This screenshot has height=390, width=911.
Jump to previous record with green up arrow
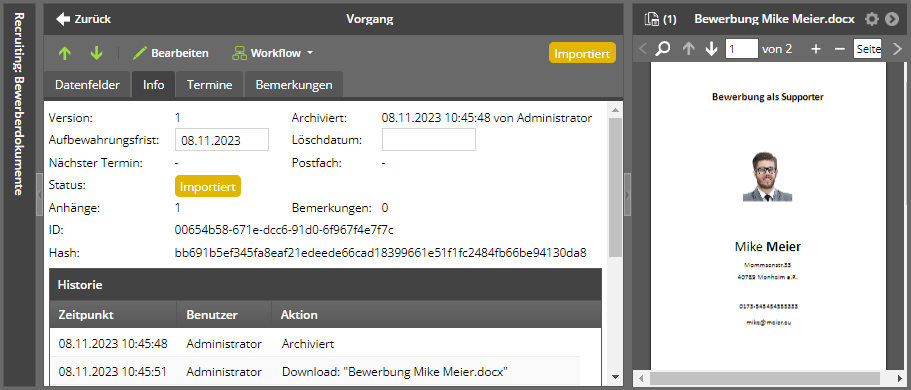click(64, 53)
